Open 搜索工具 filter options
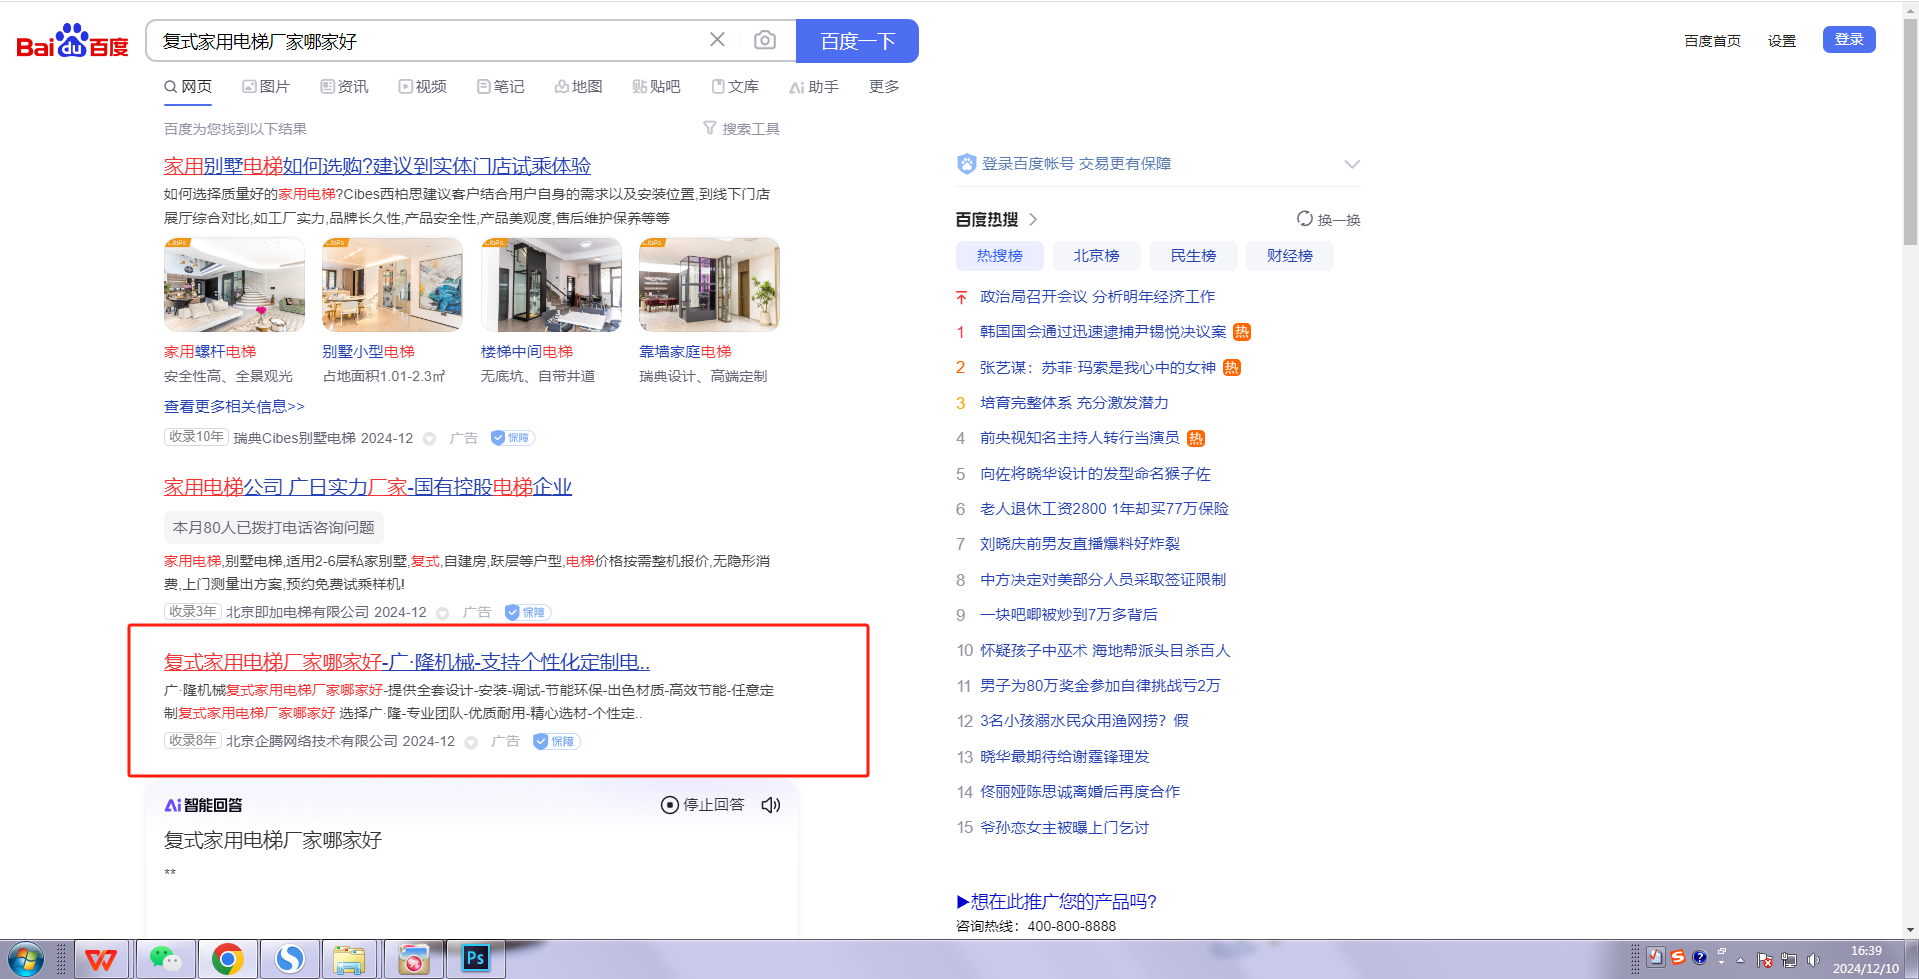Screen dimensions: 1919x979 coord(741,129)
